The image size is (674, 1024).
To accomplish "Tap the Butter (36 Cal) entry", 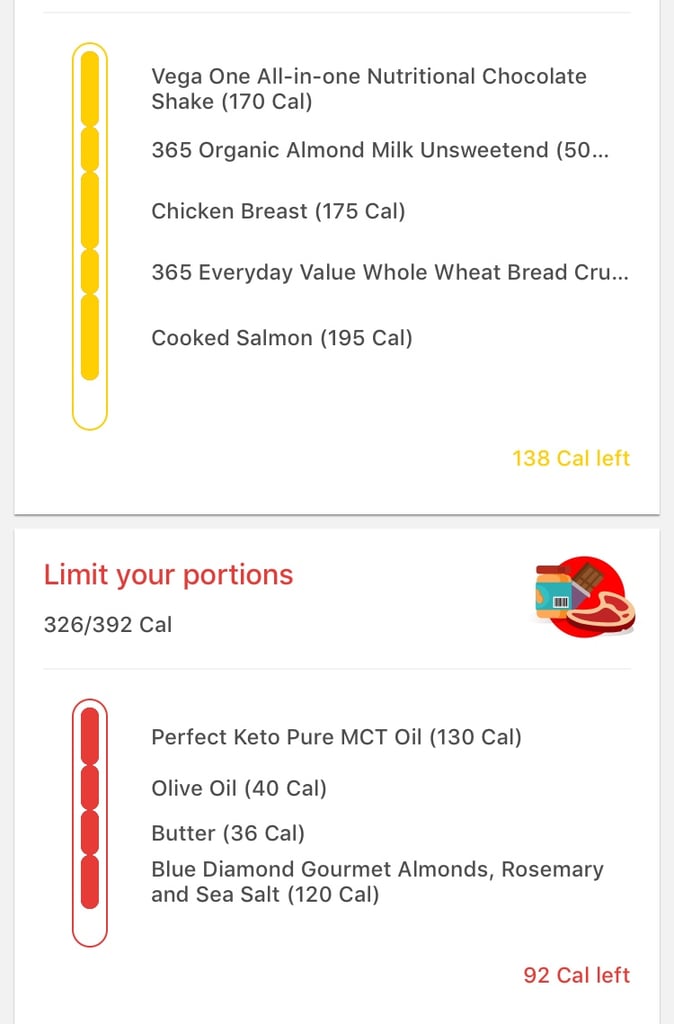I will [x=228, y=833].
